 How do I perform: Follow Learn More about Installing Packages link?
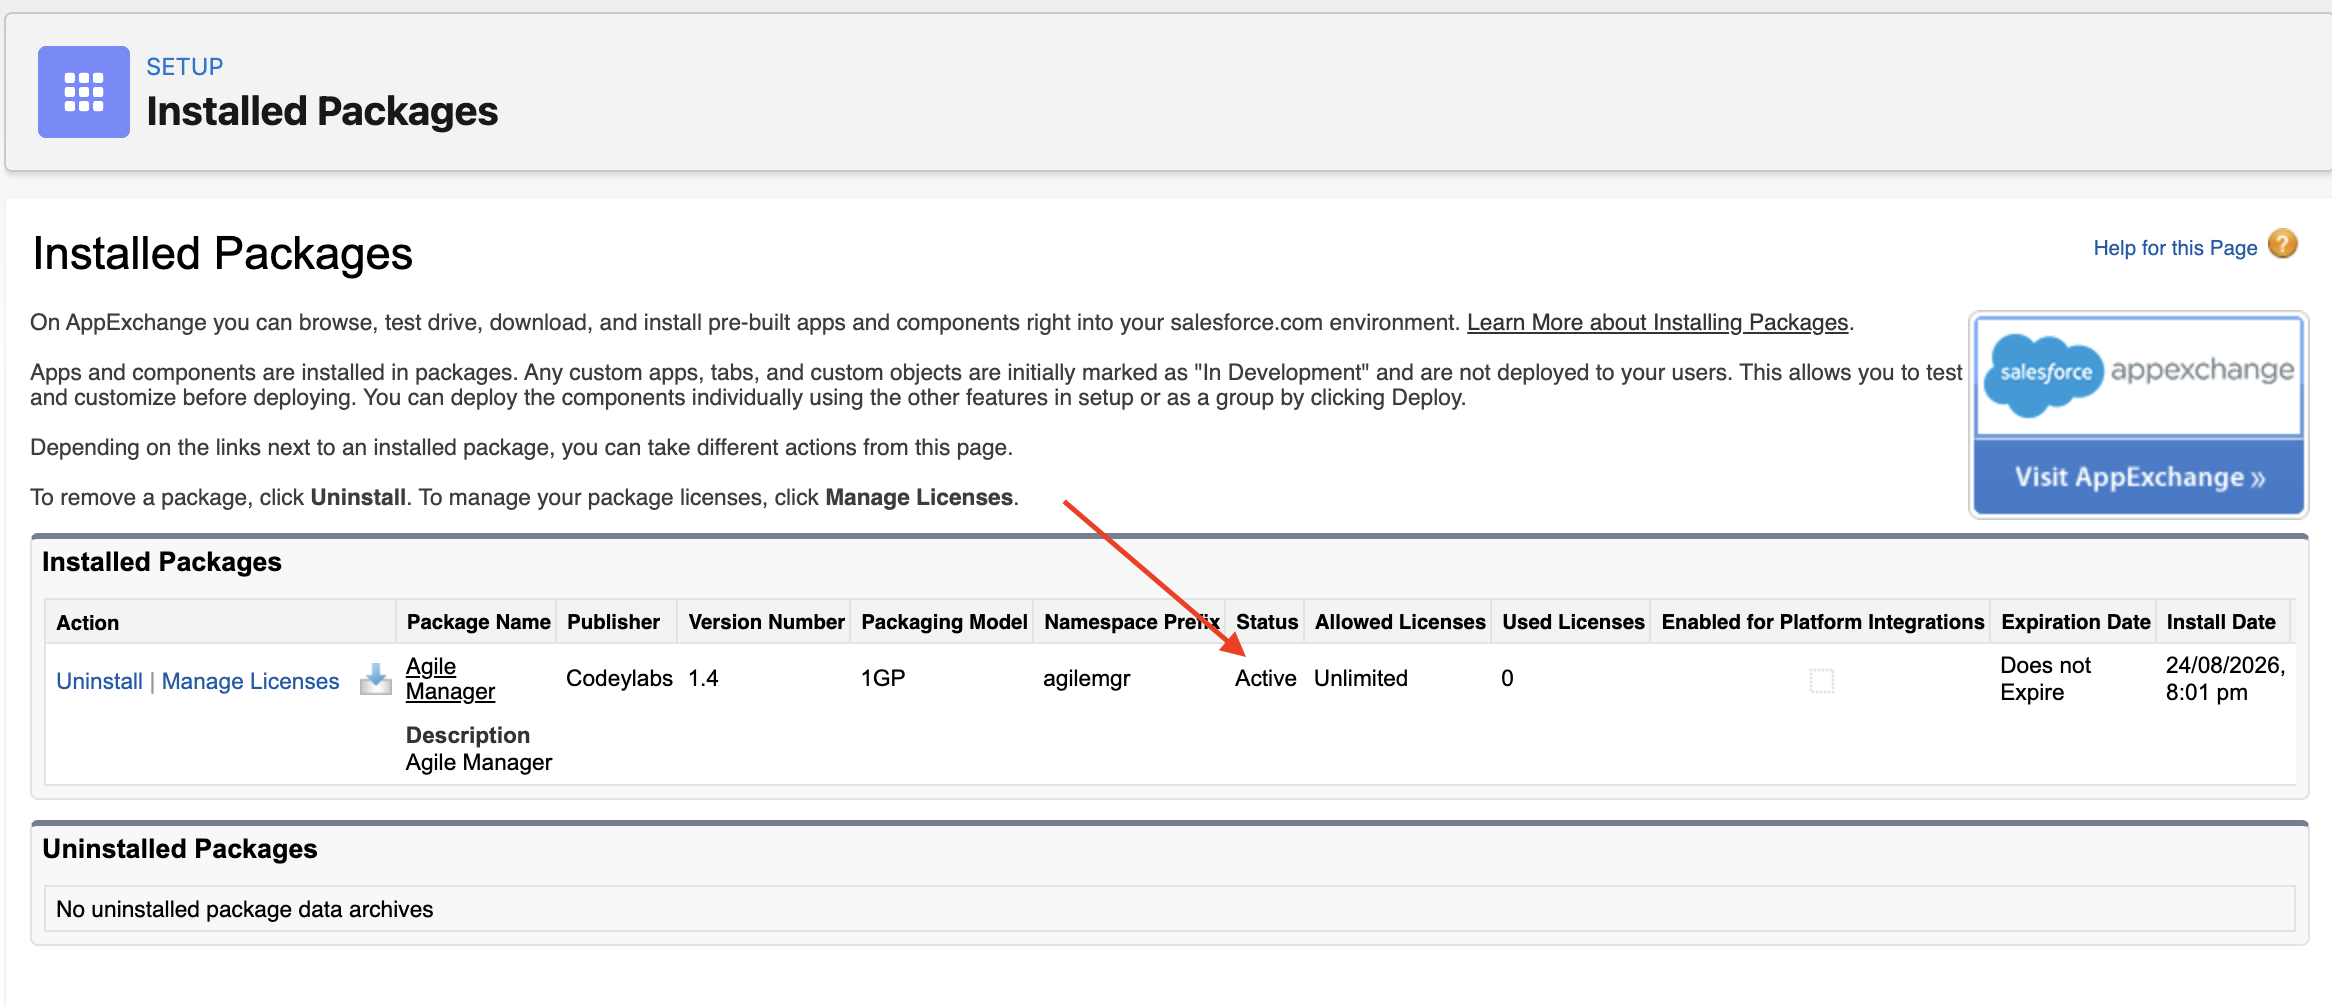click(1657, 322)
